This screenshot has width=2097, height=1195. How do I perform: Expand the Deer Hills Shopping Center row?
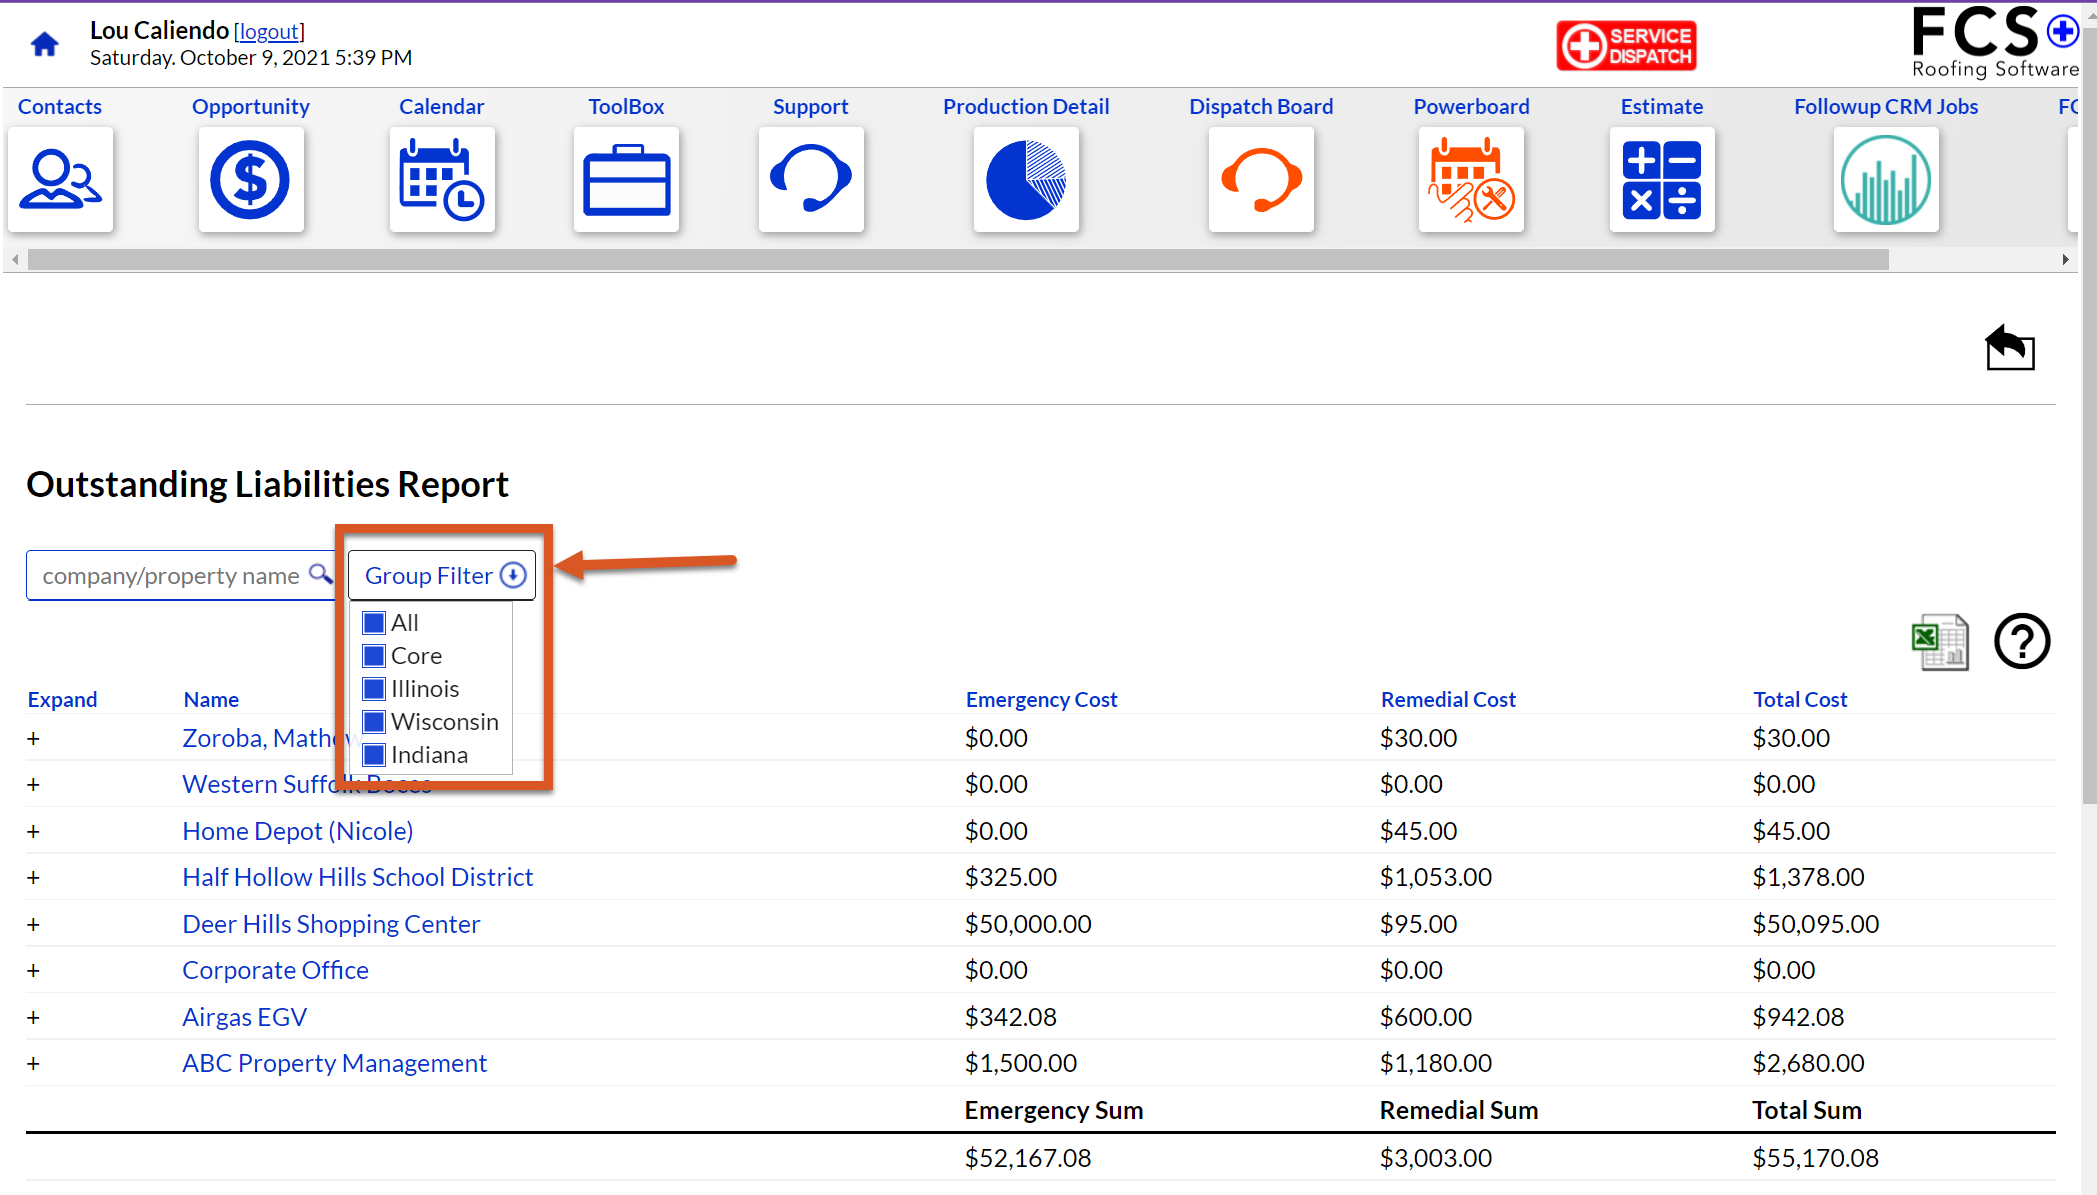tap(33, 924)
